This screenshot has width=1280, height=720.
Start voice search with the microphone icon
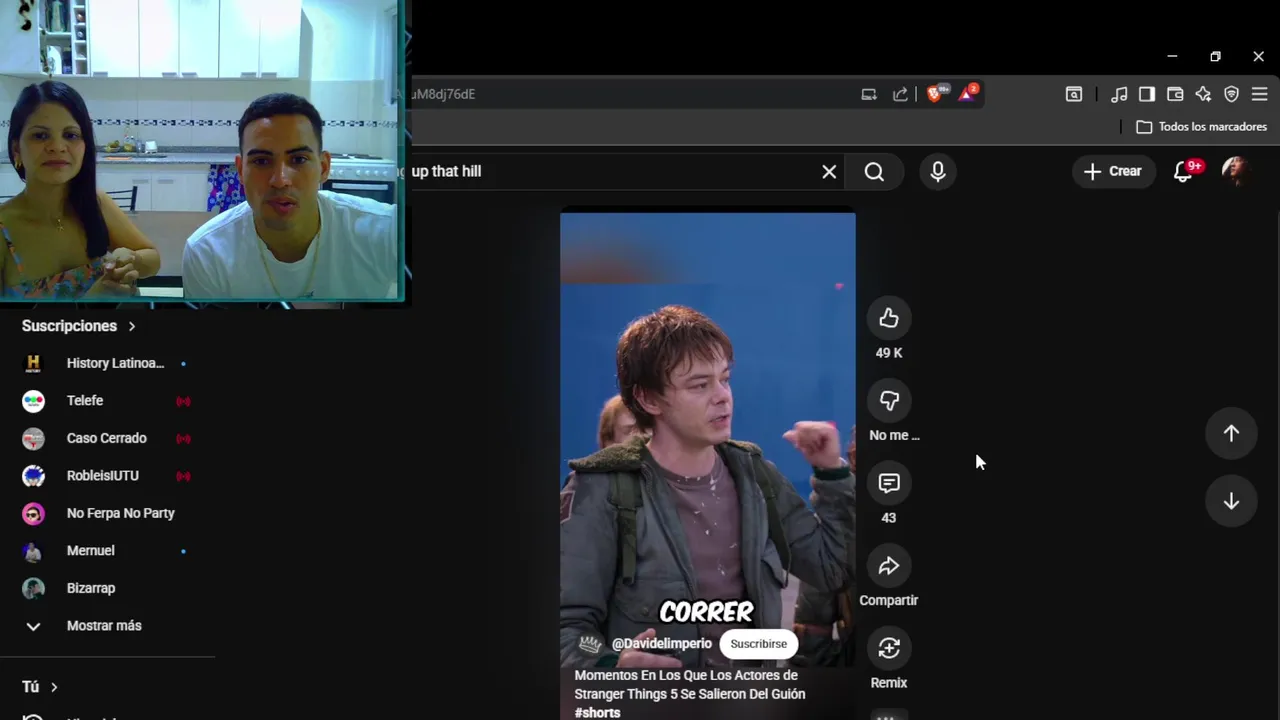point(937,172)
